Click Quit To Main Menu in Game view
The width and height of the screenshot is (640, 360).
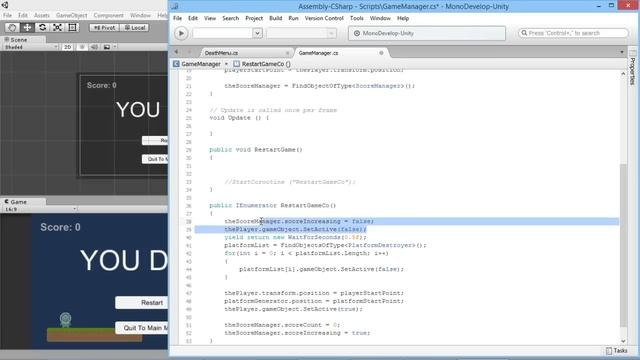(x=142, y=328)
